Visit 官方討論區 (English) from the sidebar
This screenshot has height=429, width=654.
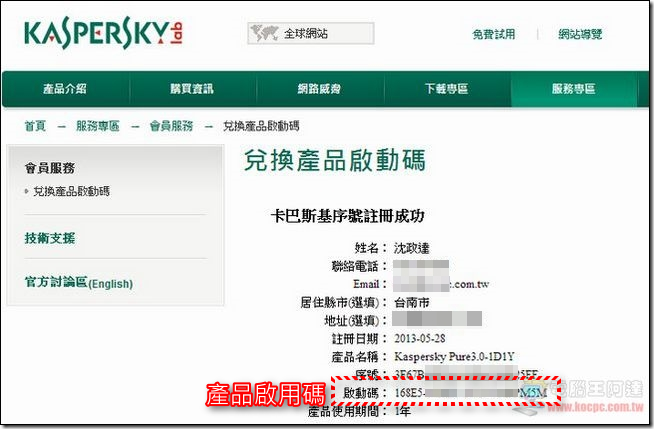(x=78, y=283)
